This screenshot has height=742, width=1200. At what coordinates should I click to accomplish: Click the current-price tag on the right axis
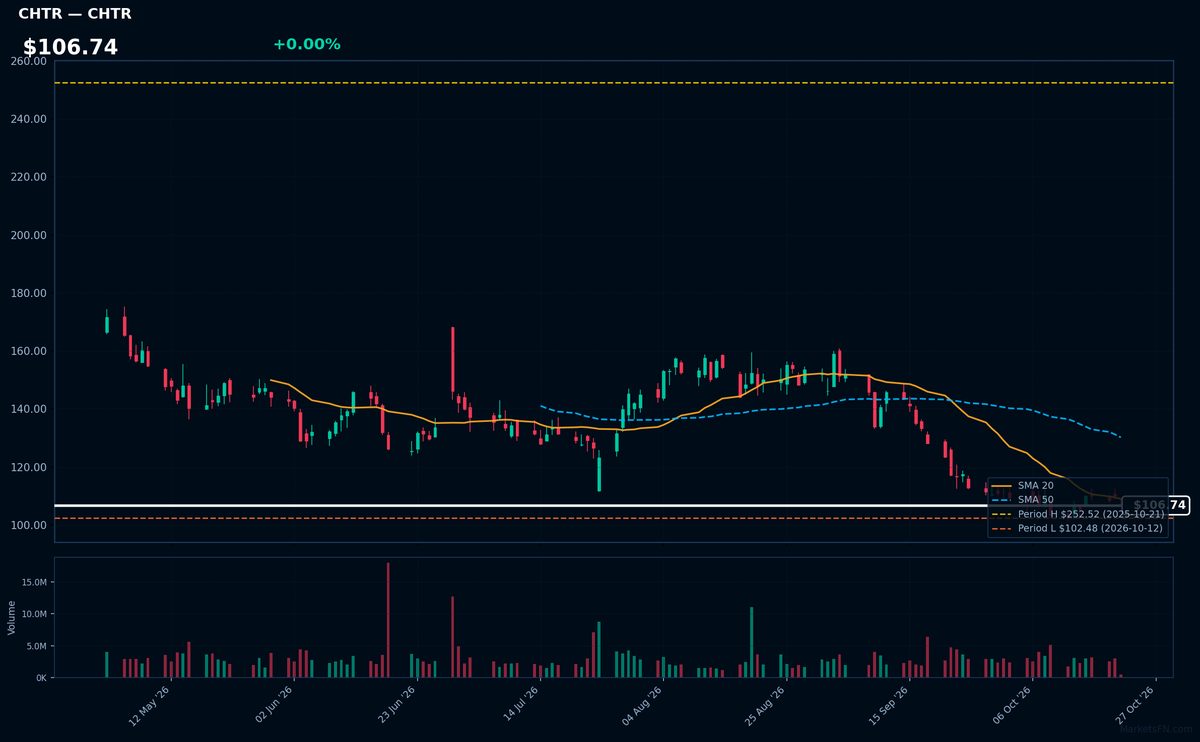[x=1155, y=506]
